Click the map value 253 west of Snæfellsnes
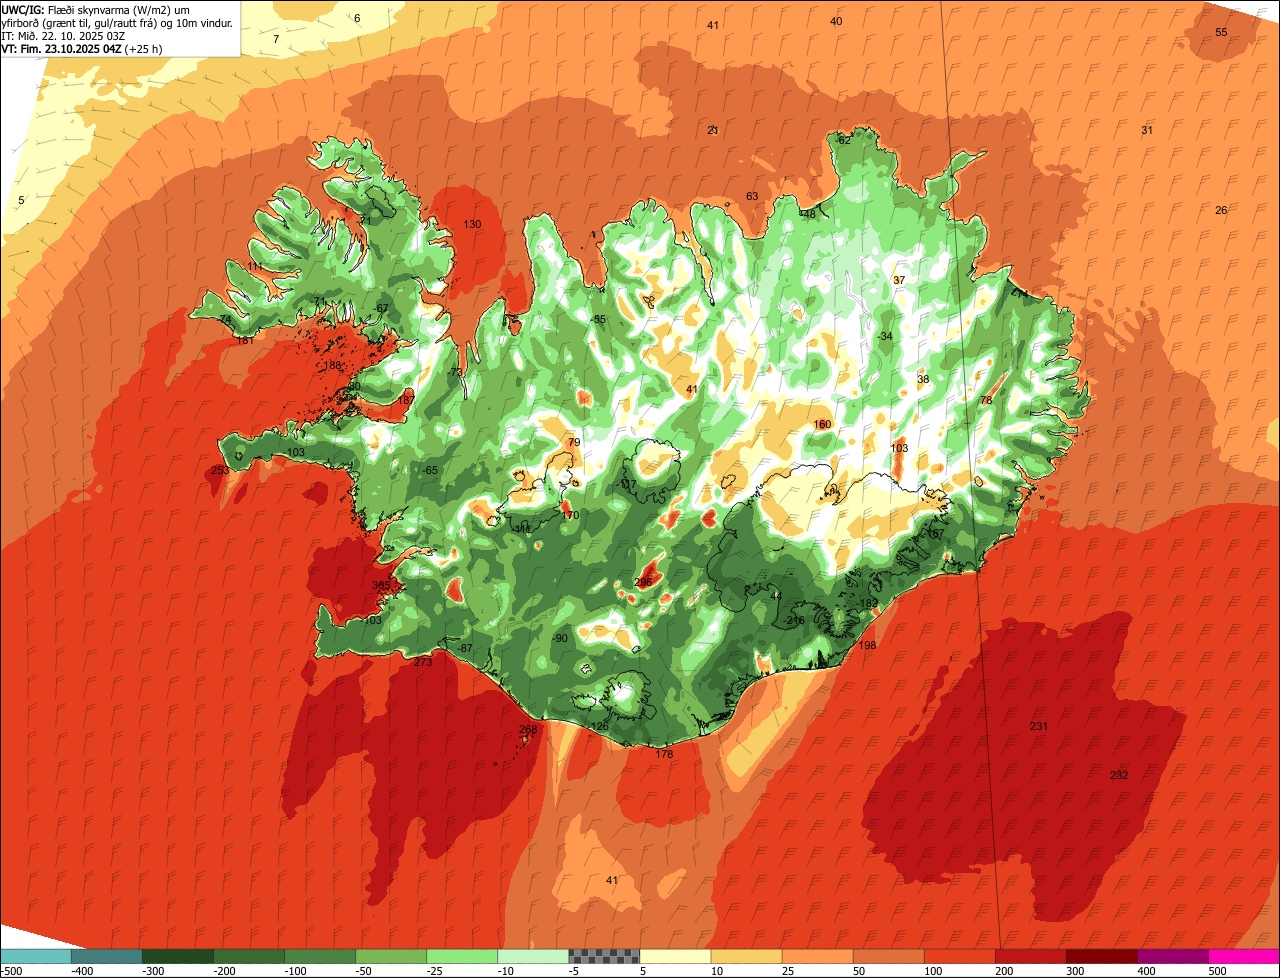 220,470
